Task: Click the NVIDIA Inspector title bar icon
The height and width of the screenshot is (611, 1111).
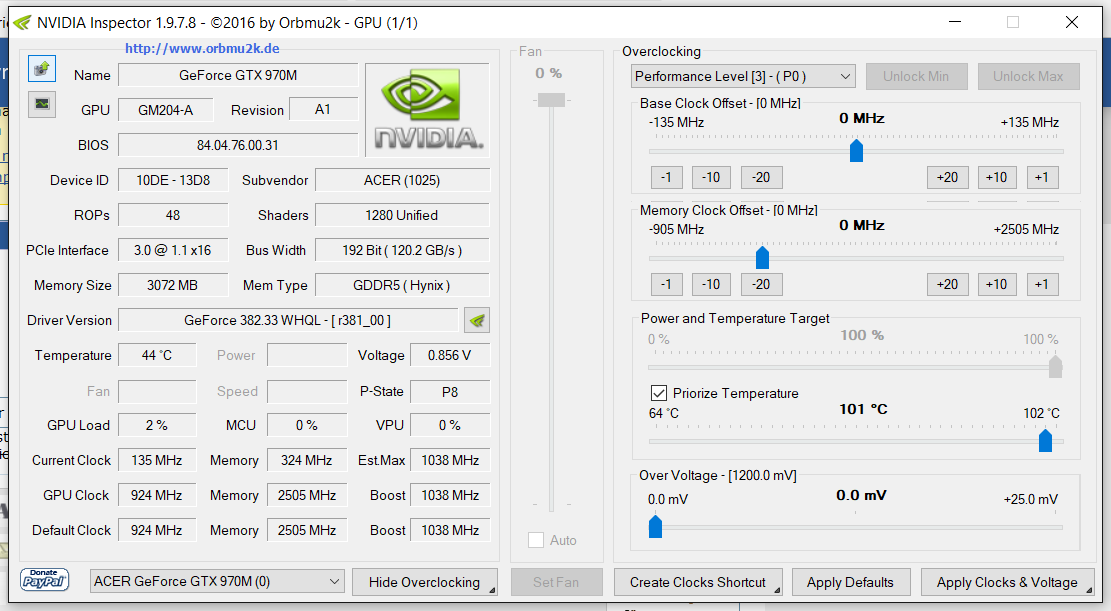Action: tap(23, 23)
